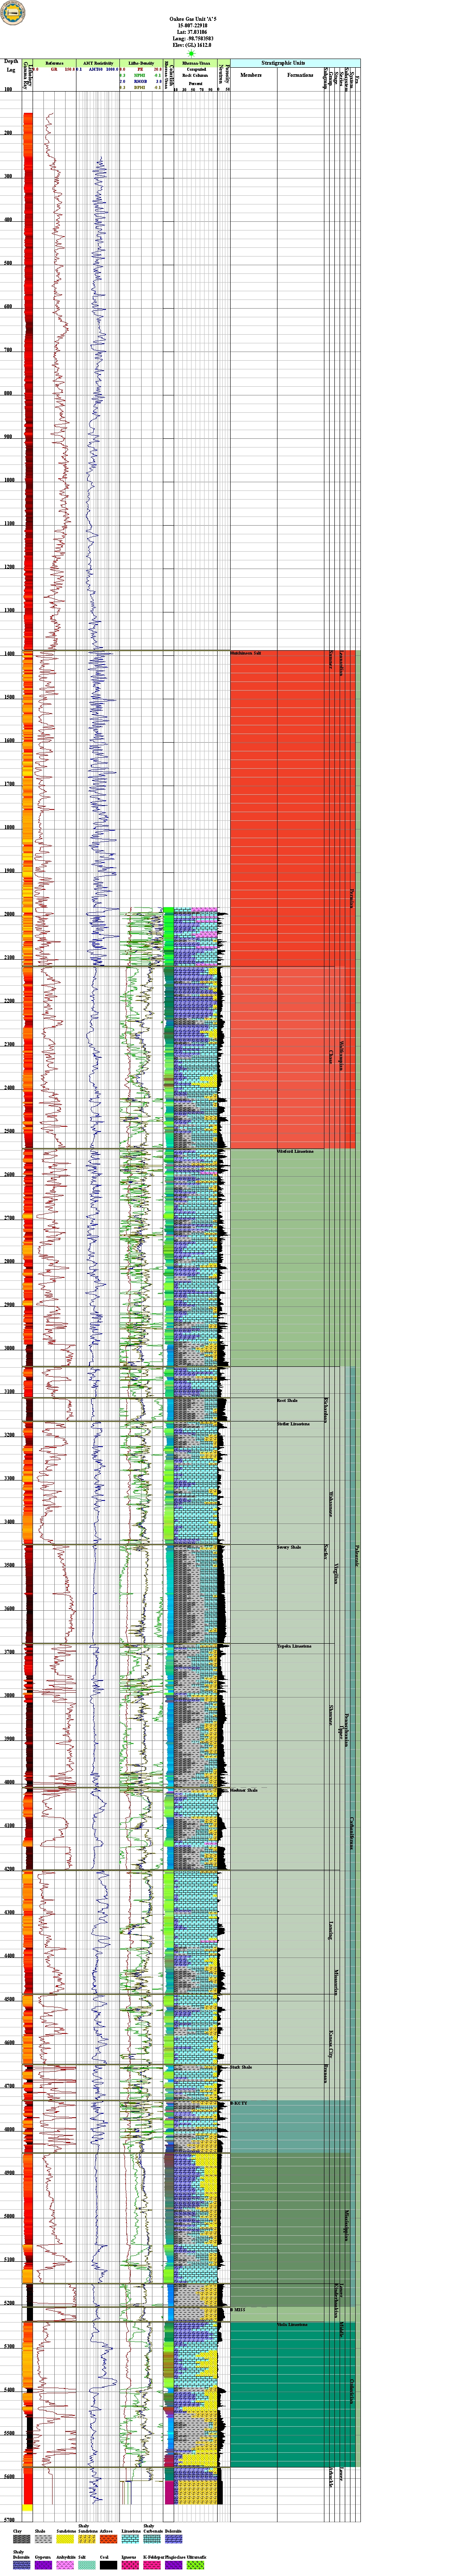Click the API number "15-007-22910"

click(192, 26)
